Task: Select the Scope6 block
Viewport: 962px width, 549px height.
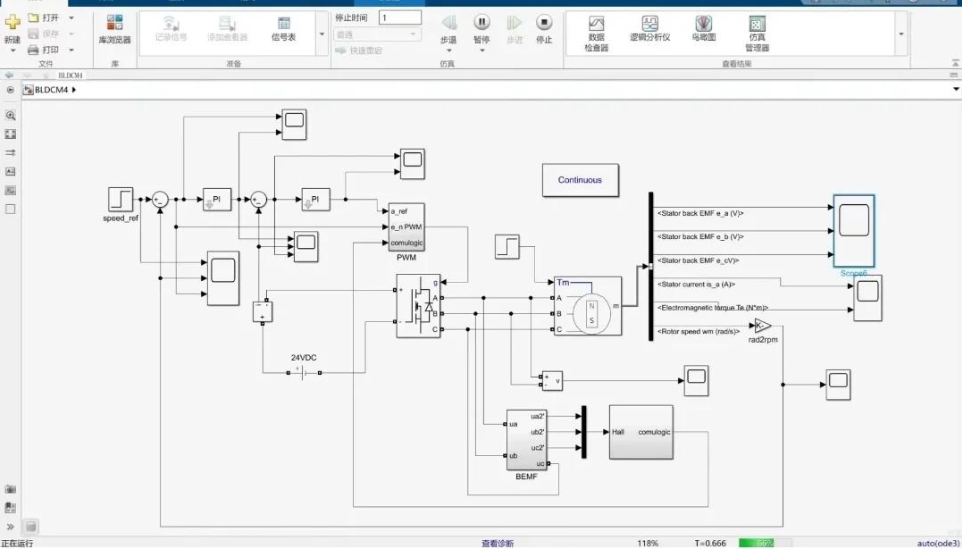Action: pos(853,231)
